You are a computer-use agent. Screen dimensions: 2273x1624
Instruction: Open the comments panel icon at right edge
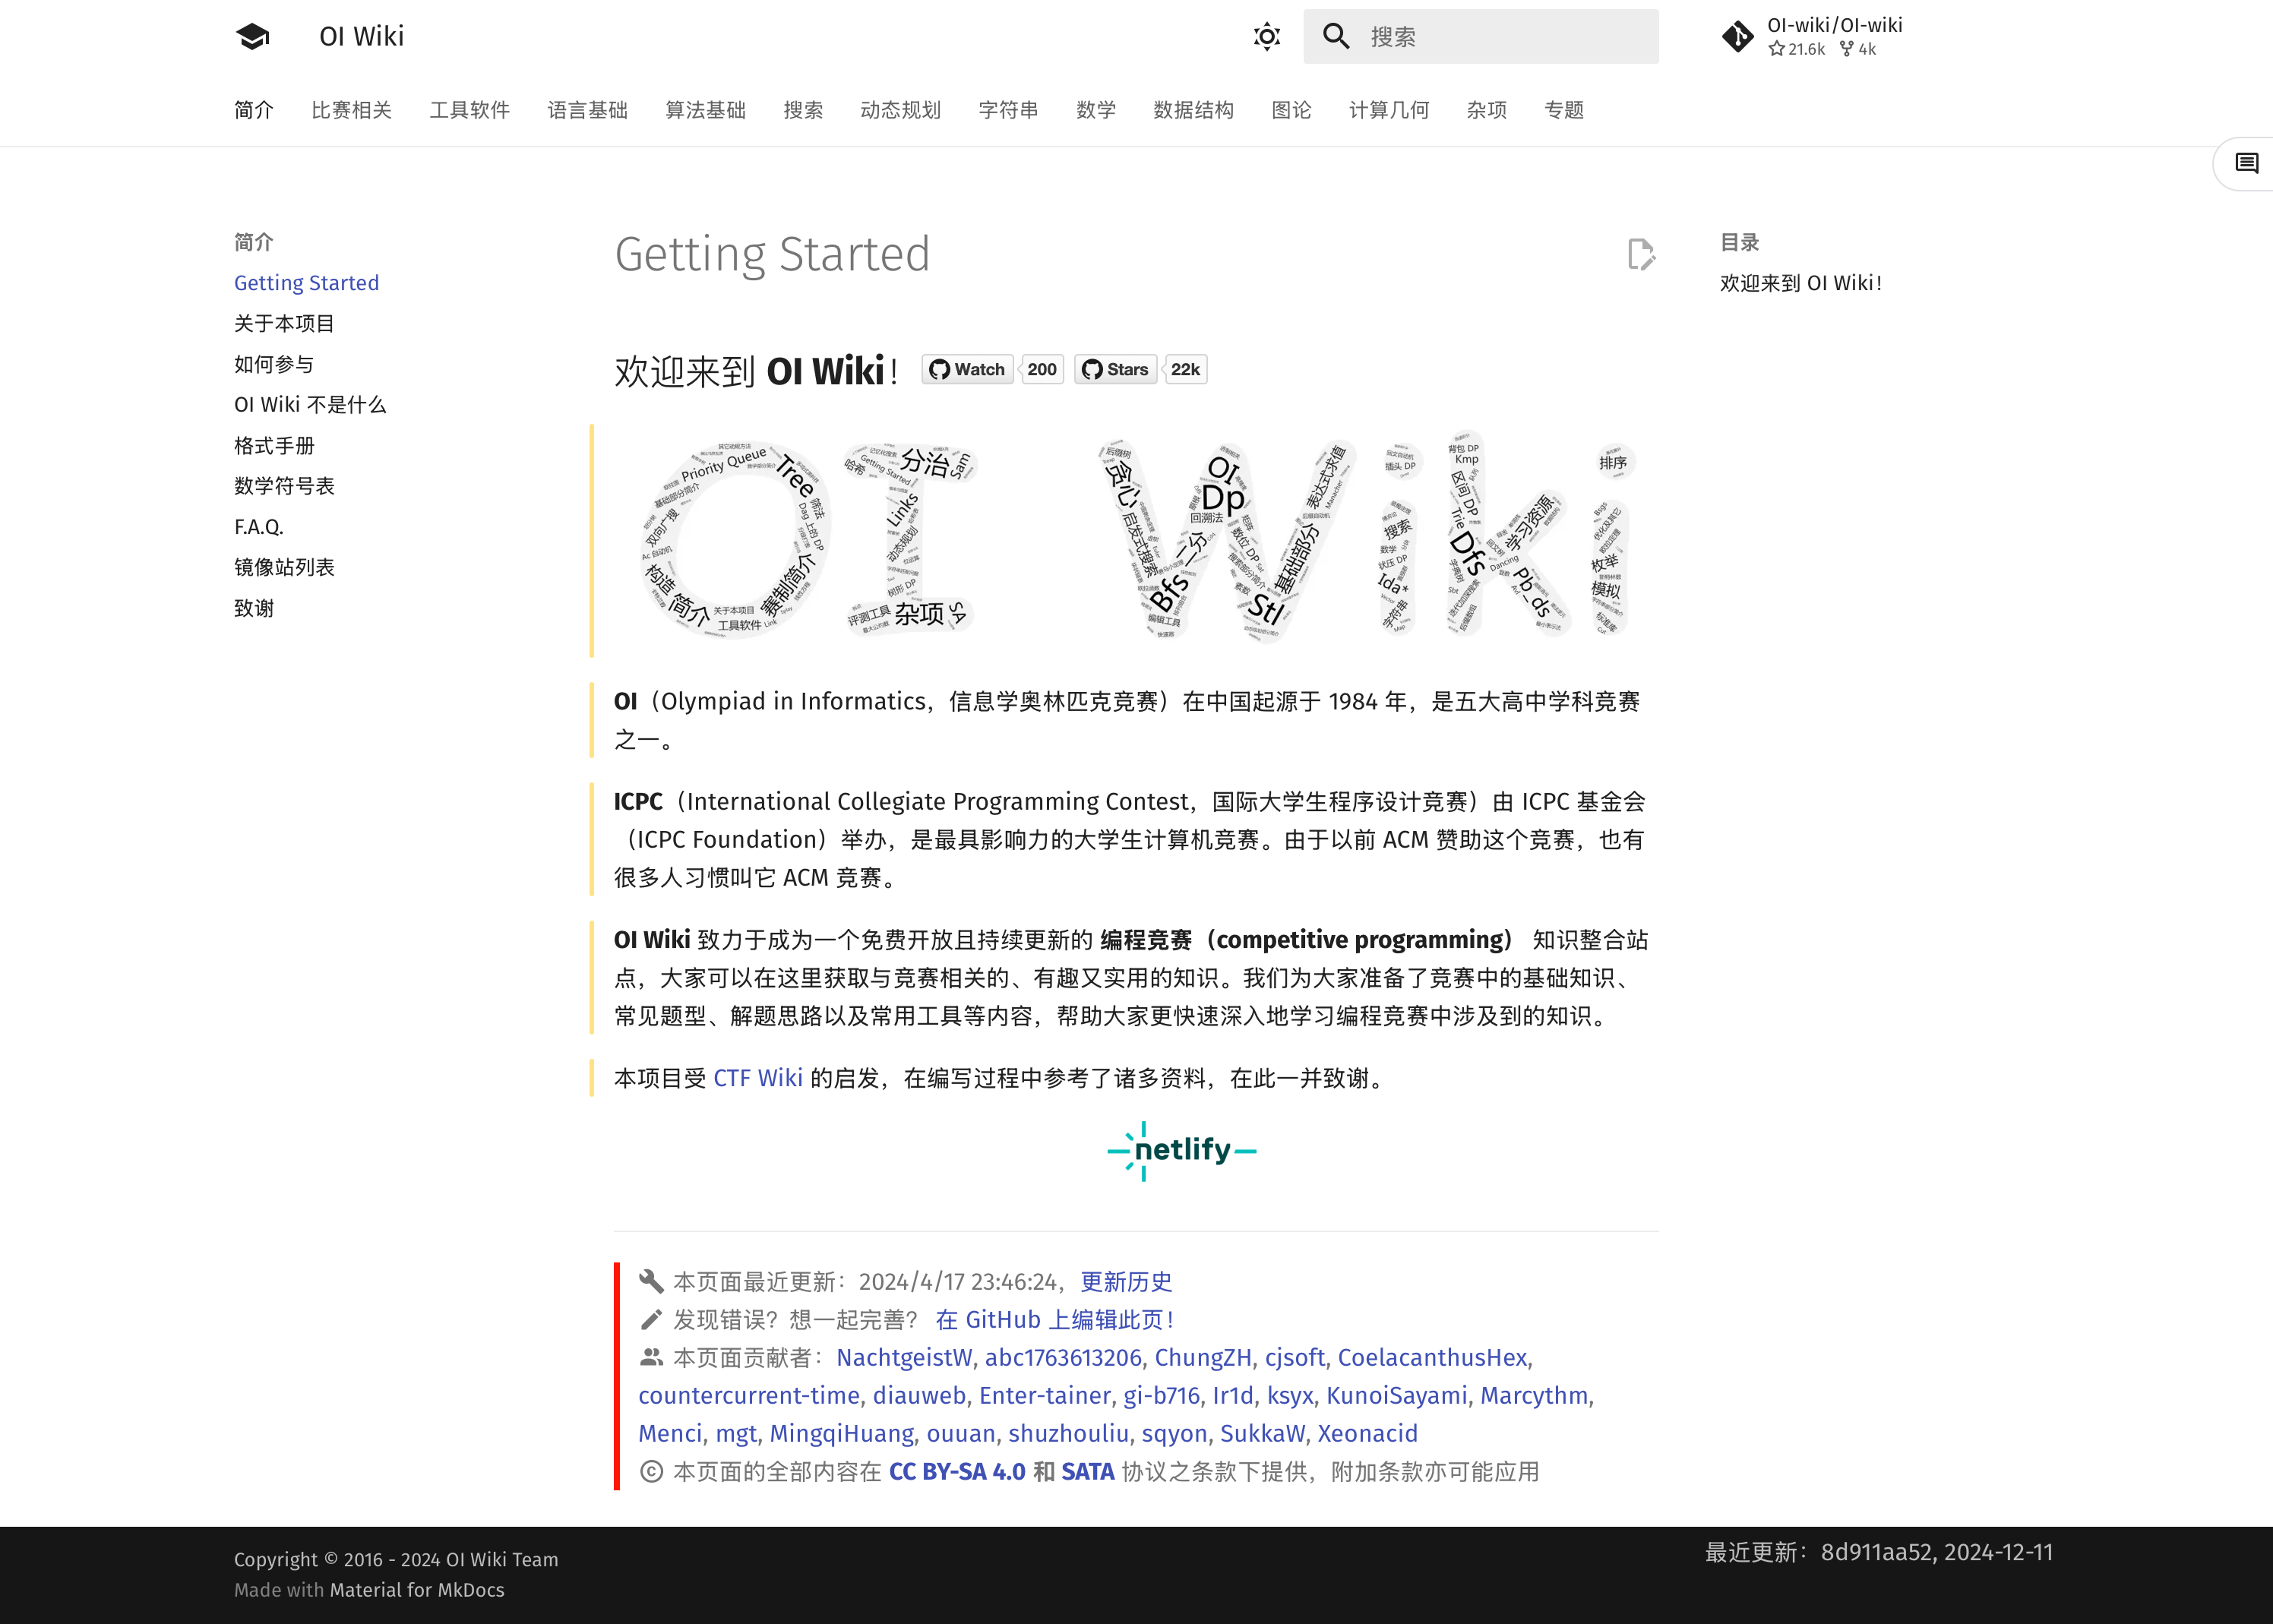tap(2246, 163)
